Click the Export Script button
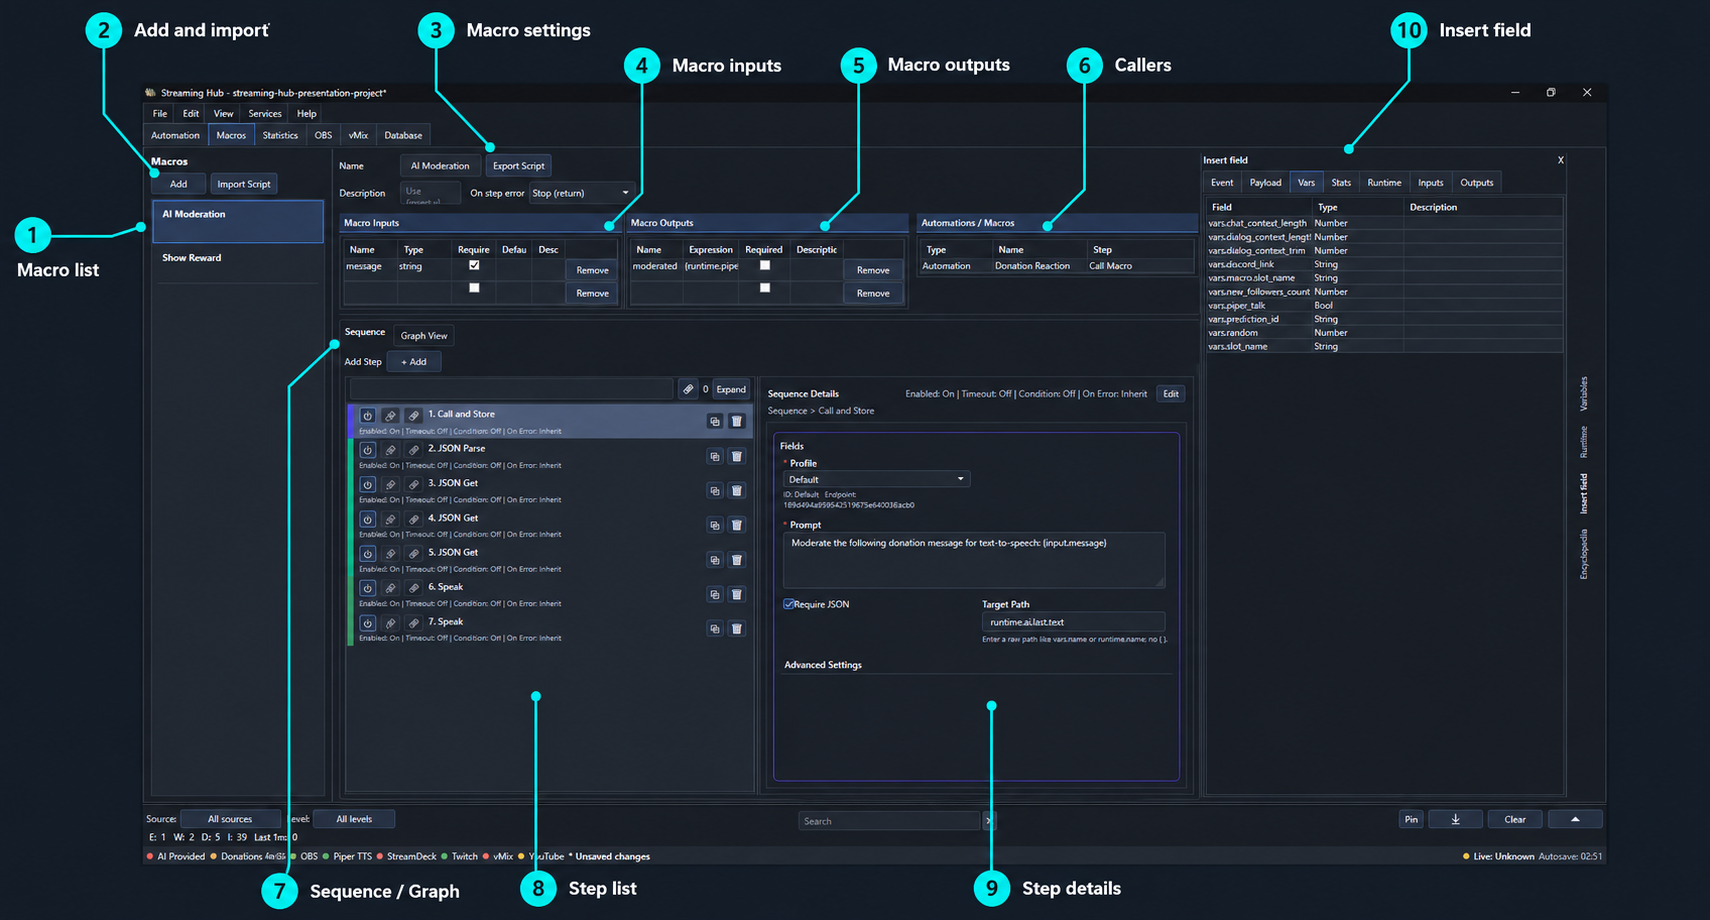1710x920 pixels. 519,166
